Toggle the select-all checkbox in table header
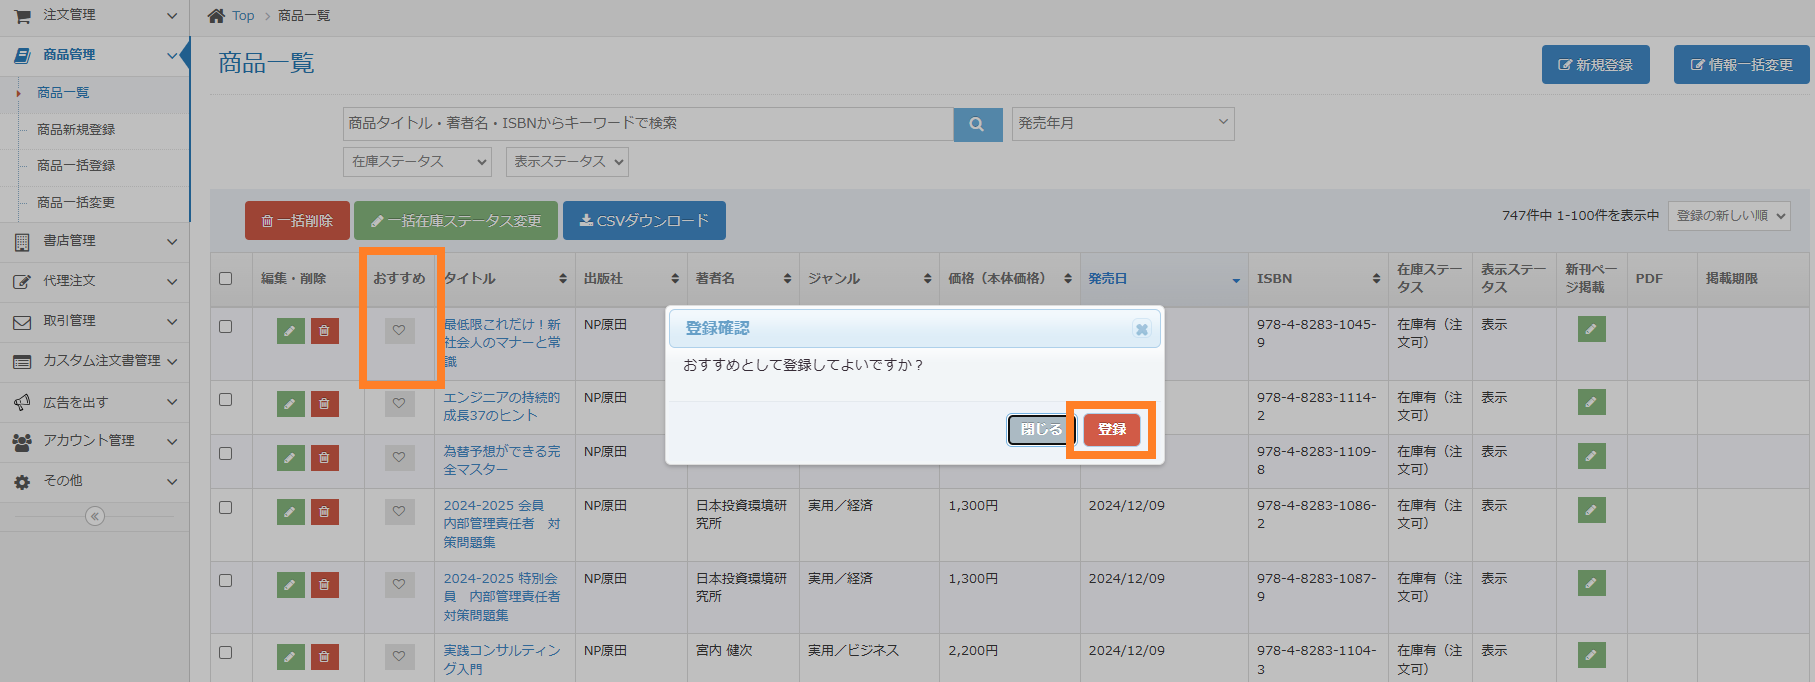 [225, 278]
